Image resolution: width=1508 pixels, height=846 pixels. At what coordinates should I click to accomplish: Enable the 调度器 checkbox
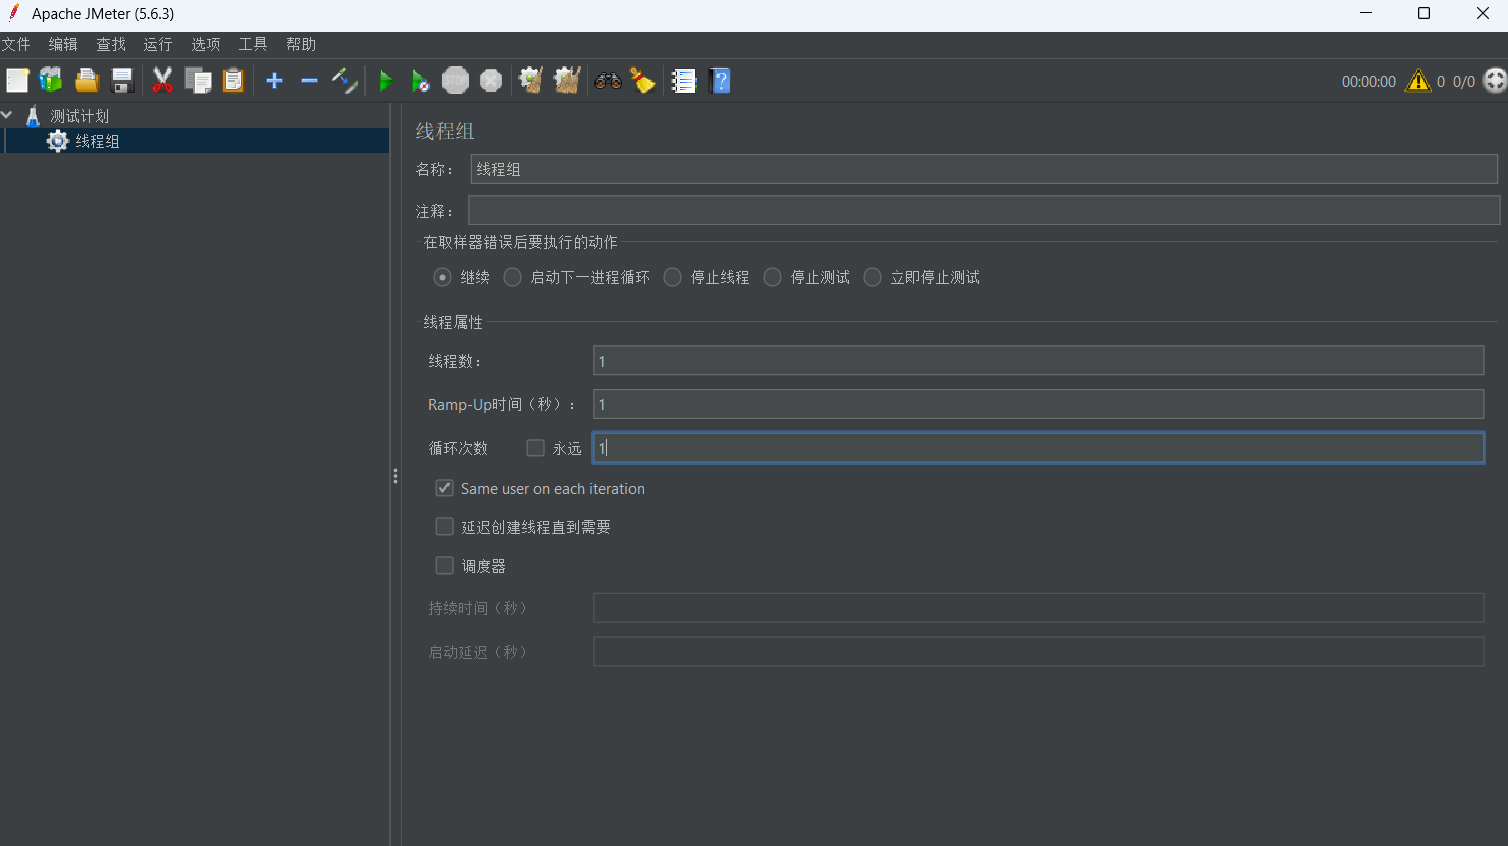[x=444, y=565]
